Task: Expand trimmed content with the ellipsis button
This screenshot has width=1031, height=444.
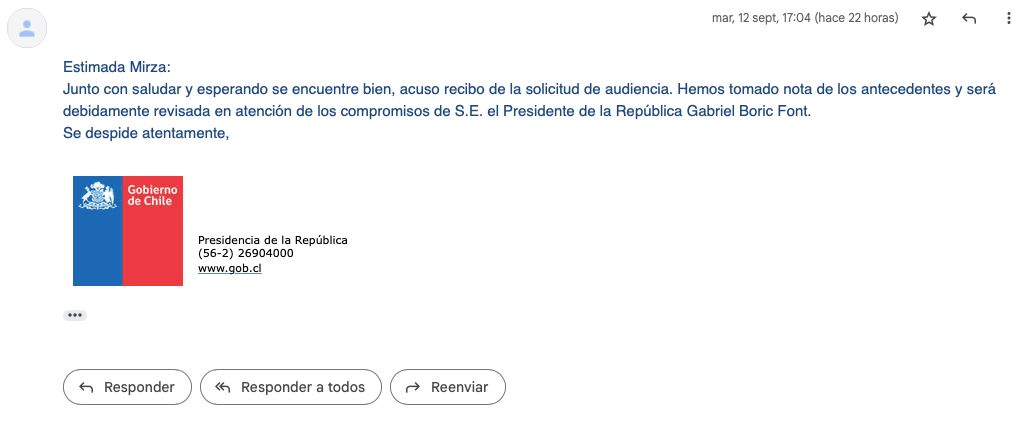Action: [75, 315]
